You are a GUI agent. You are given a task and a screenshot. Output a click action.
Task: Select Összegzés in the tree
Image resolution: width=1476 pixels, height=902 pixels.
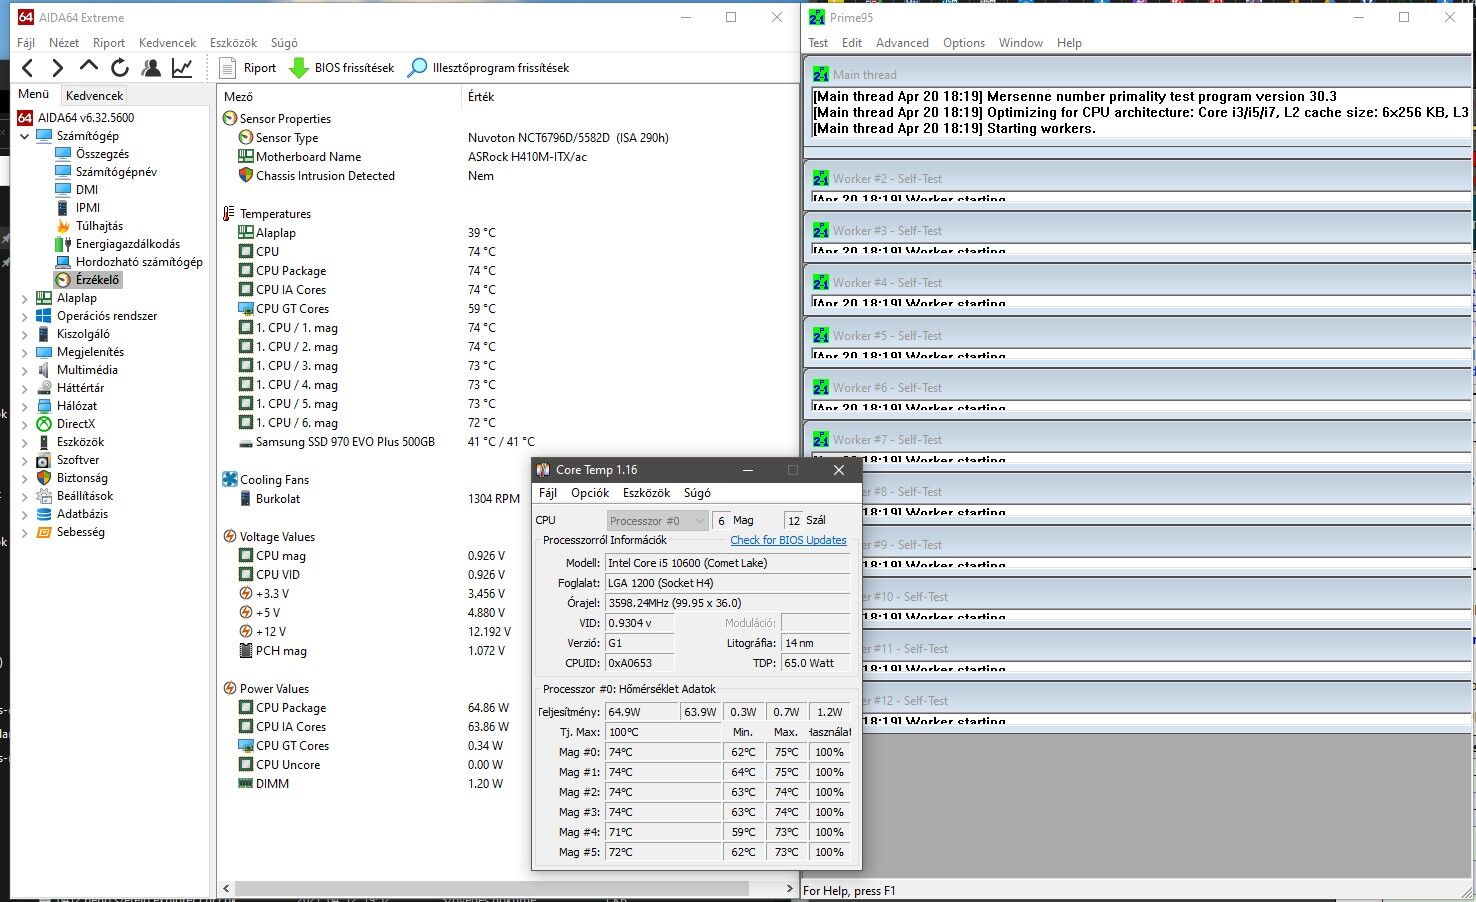point(102,154)
